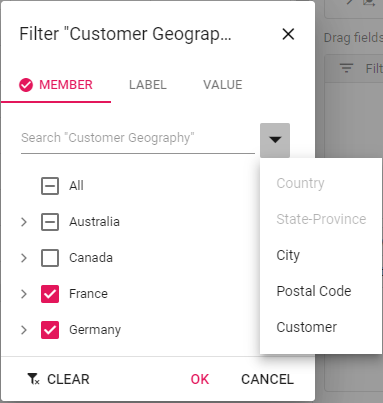Open the level dropdown arrow button
Image resolution: width=383 pixels, height=403 pixels.
(x=275, y=140)
